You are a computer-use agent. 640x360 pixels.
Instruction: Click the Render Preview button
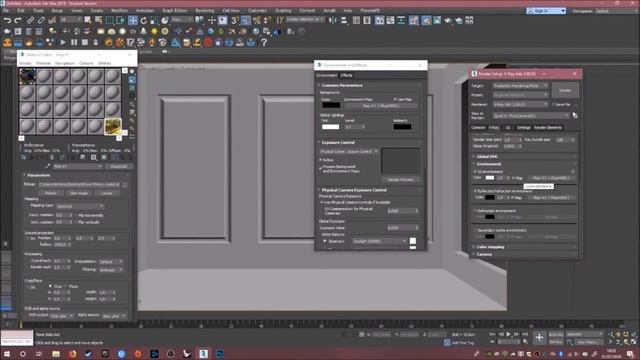click(x=400, y=180)
